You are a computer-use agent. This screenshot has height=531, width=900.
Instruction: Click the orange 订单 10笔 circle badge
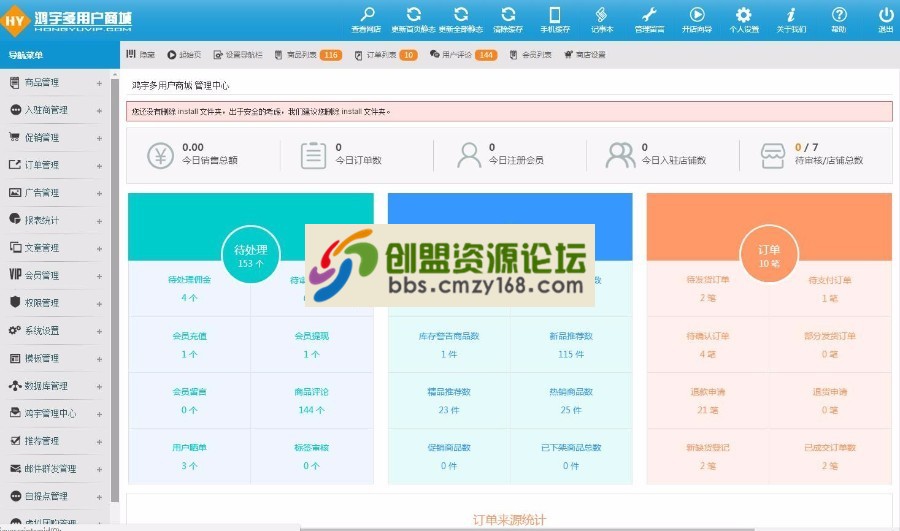769,254
